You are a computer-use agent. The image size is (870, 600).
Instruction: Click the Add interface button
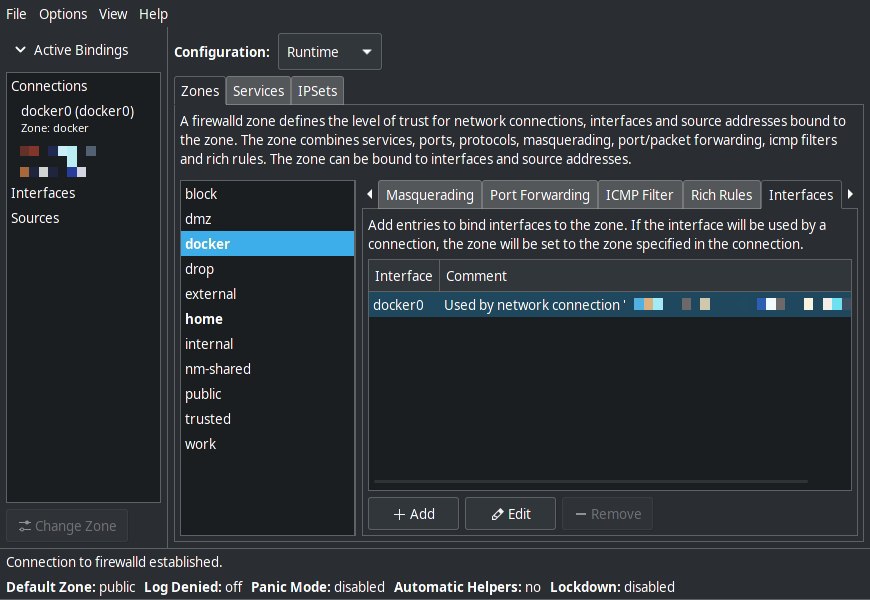[x=413, y=514]
